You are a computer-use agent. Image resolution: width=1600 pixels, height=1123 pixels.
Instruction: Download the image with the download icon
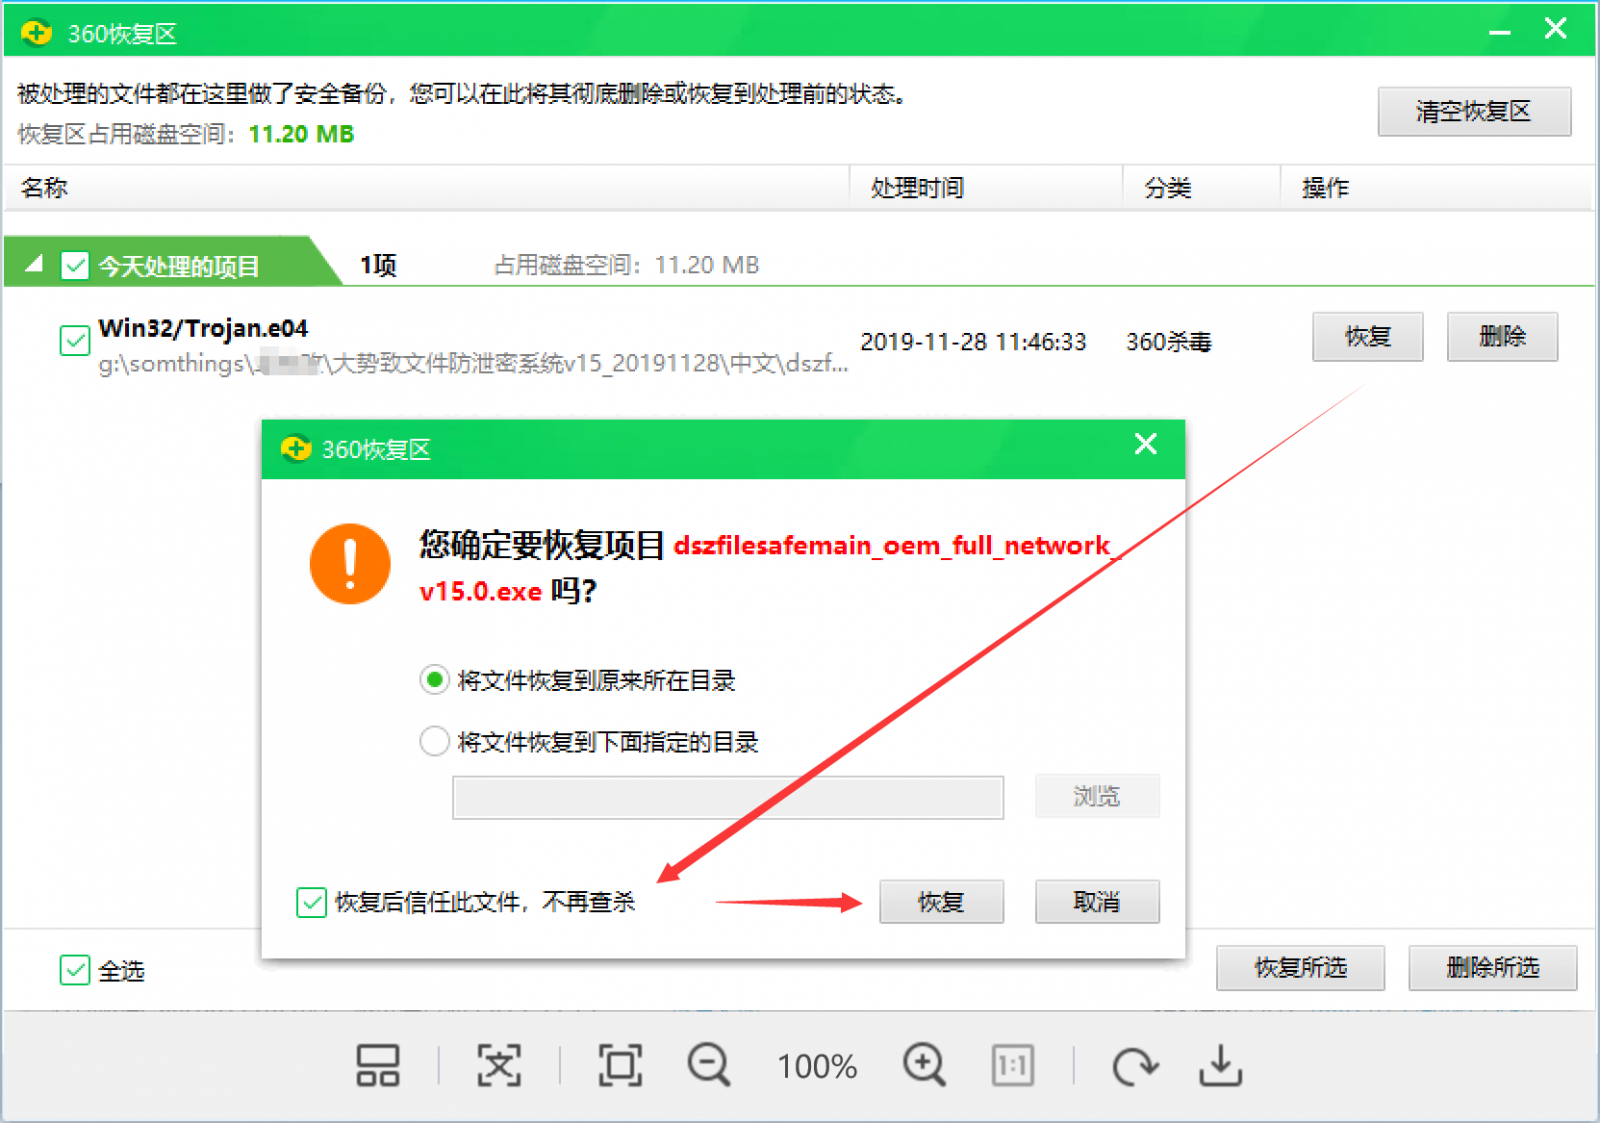pyautogui.click(x=1220, y=1066)
